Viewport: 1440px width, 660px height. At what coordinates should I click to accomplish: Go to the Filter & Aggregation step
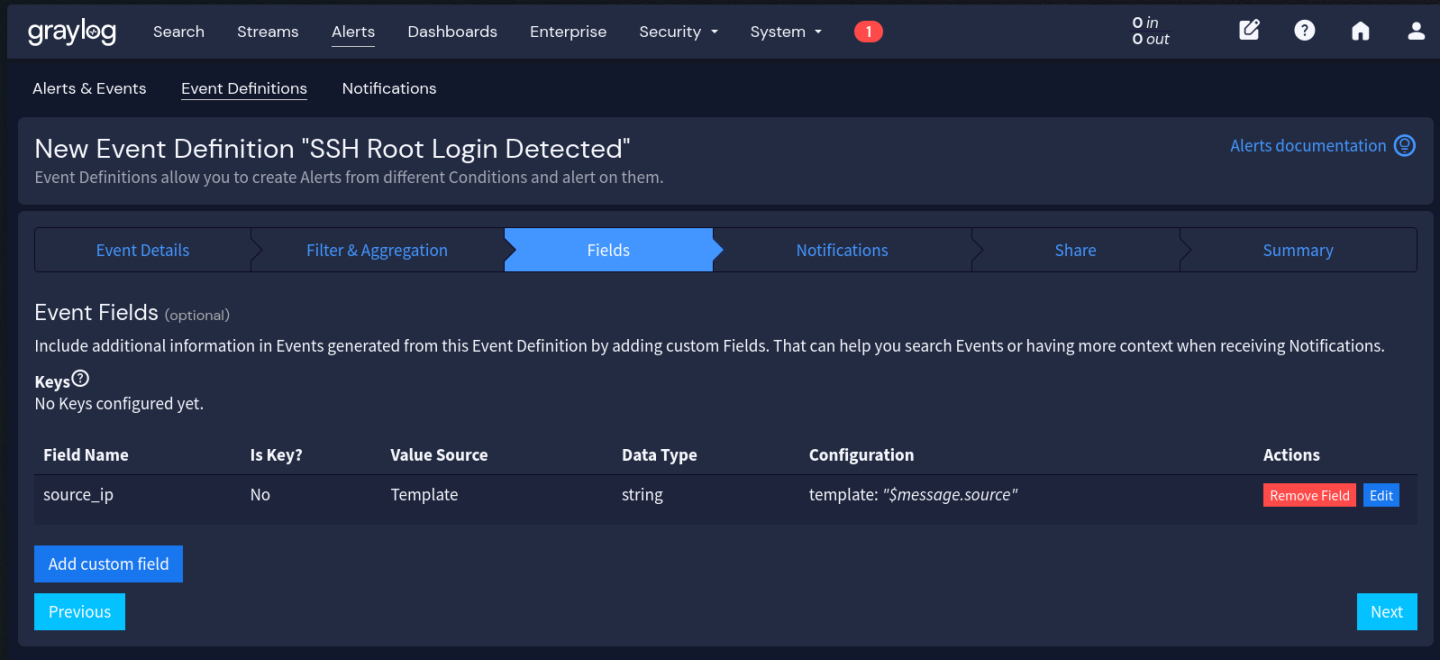click(x=376, y=250)
